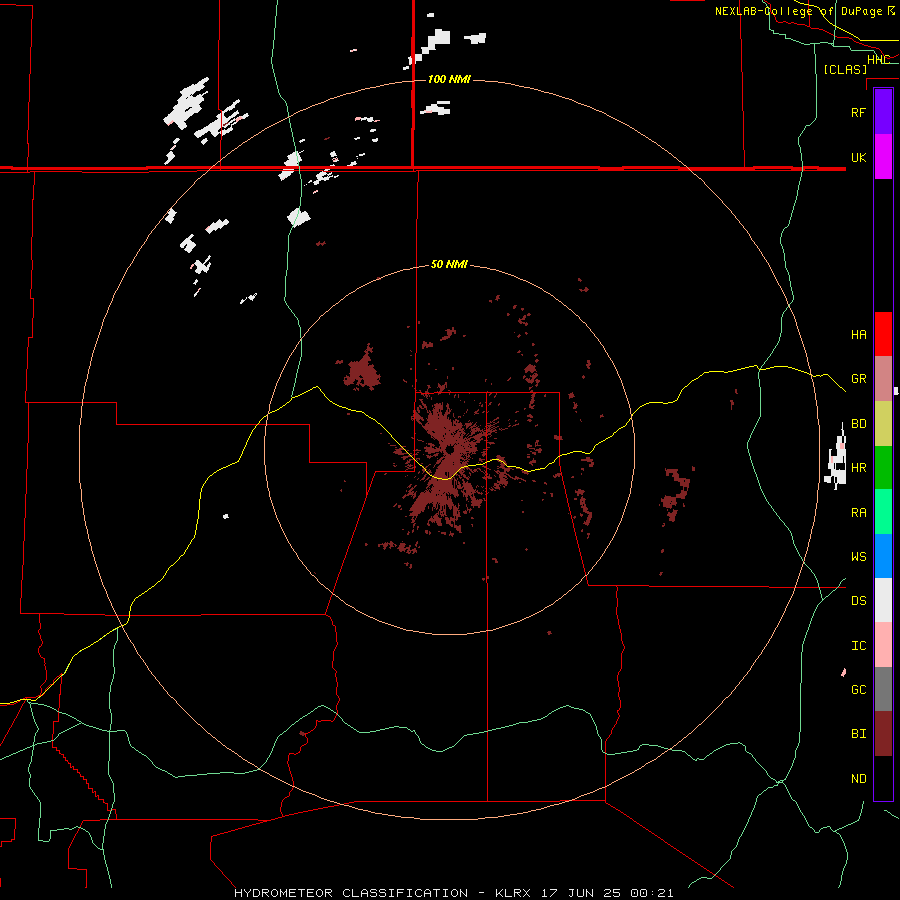Select the BD yellow legend swatch

click(883, 424)
